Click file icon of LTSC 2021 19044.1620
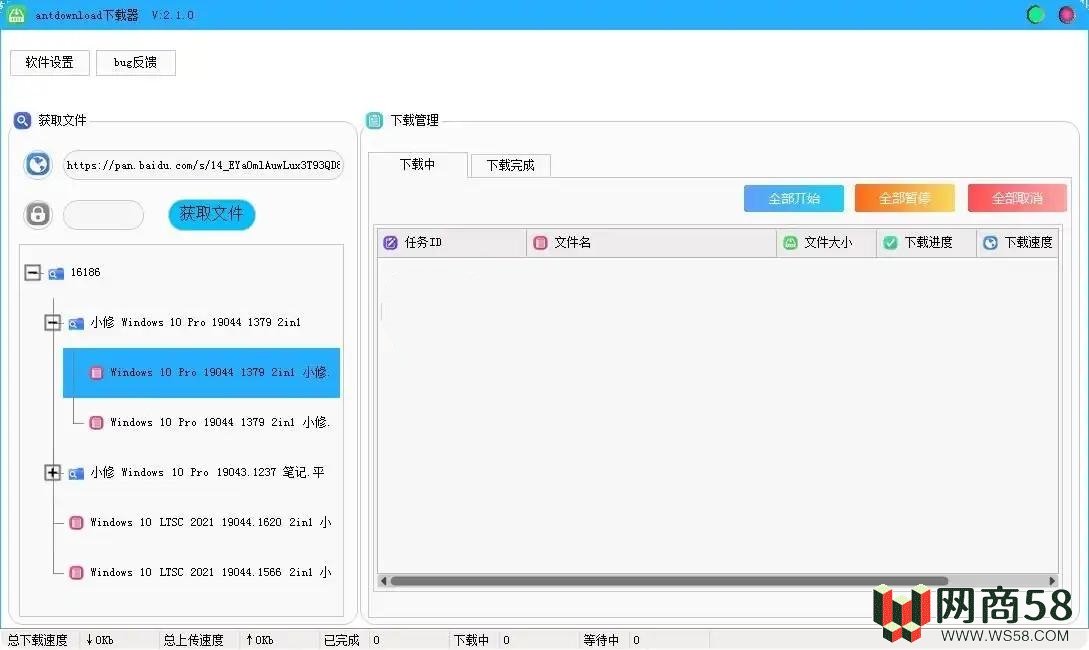The image size is (1089, 650). click(x=76, y=523)
